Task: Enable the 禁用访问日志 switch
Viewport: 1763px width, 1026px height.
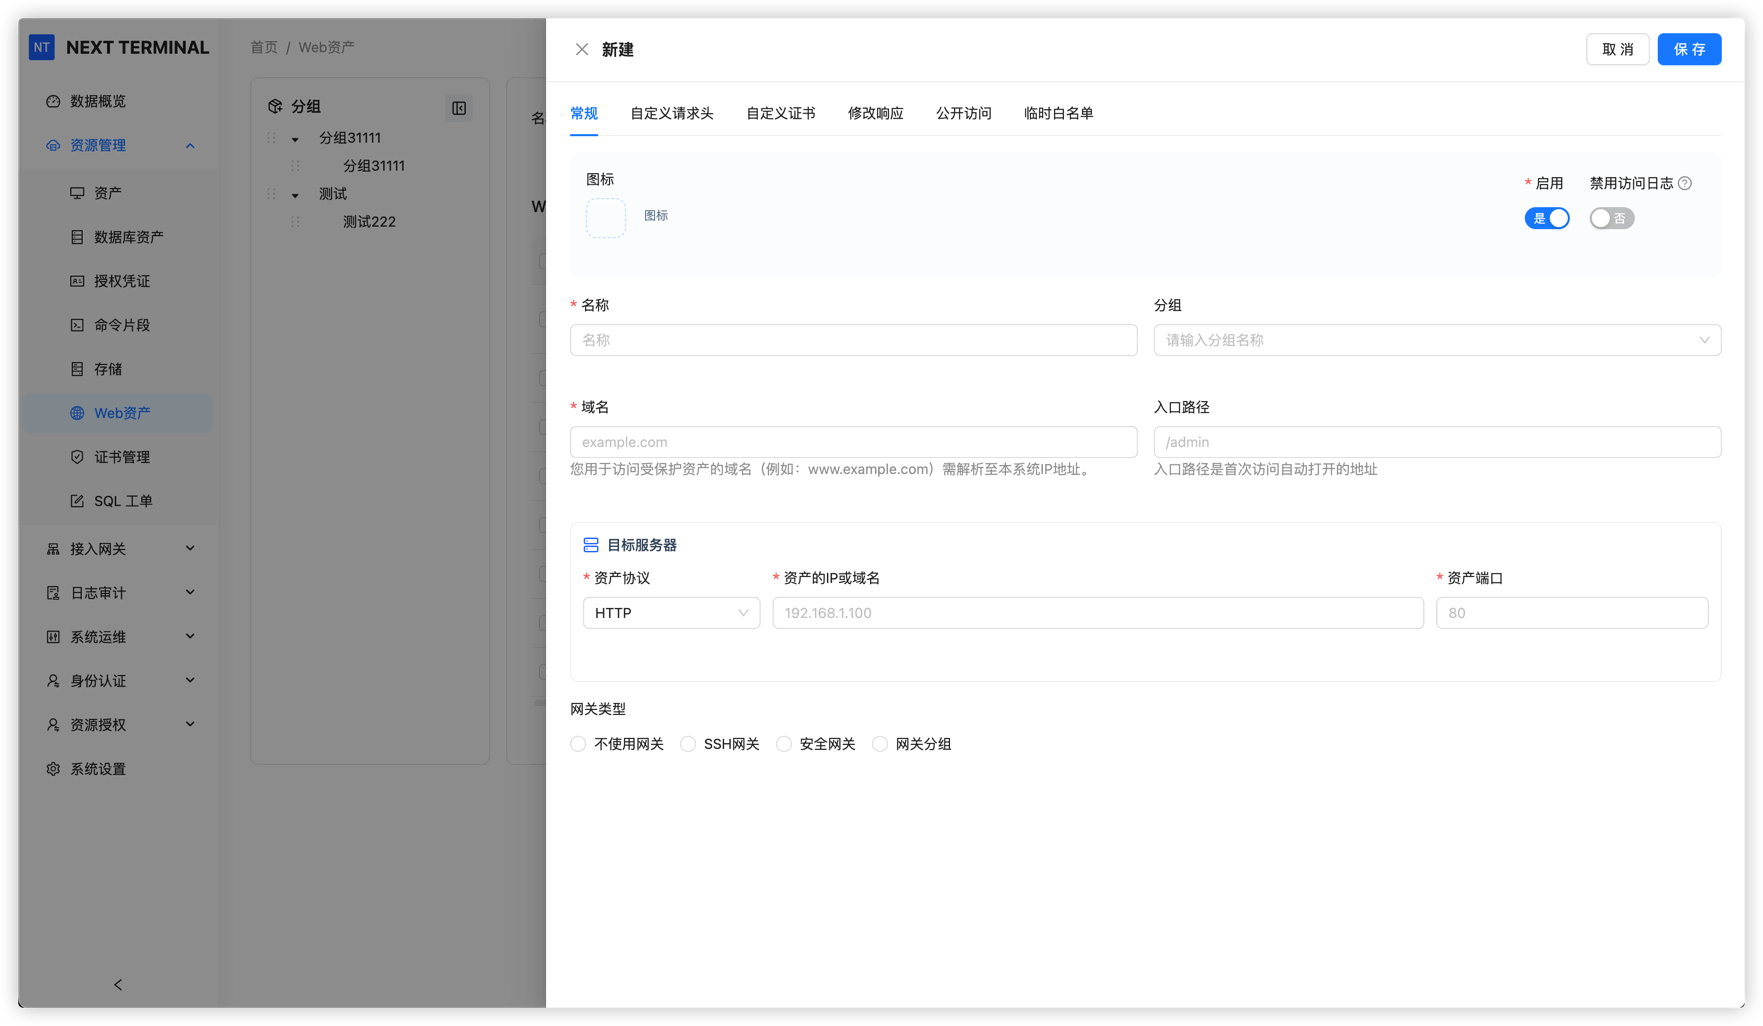Action: pyautogui.click(x=1611, y=218)
